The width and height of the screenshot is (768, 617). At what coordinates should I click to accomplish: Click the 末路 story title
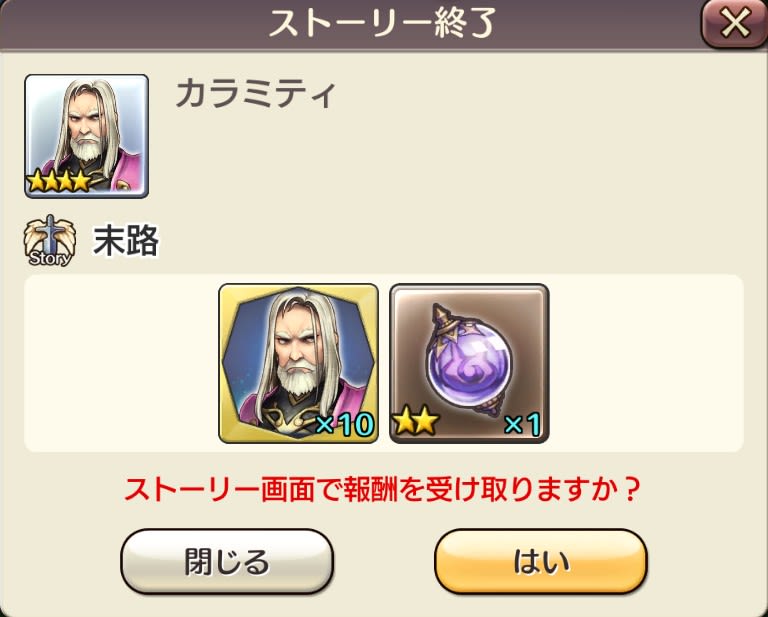[126, 240]
